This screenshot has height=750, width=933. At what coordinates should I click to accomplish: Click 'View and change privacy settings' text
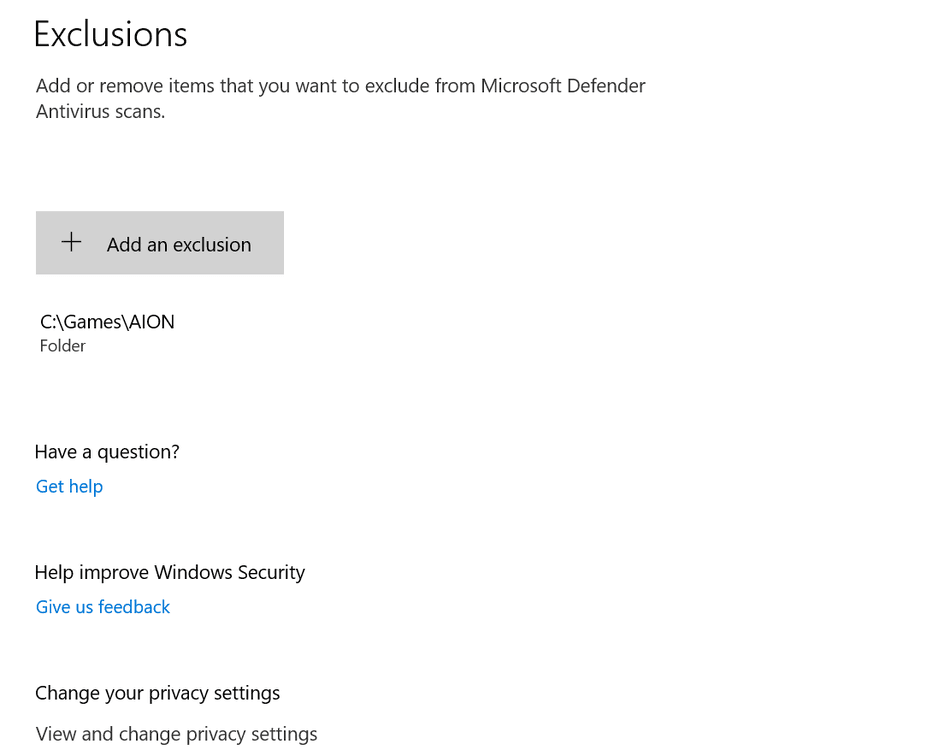point(176,734)
